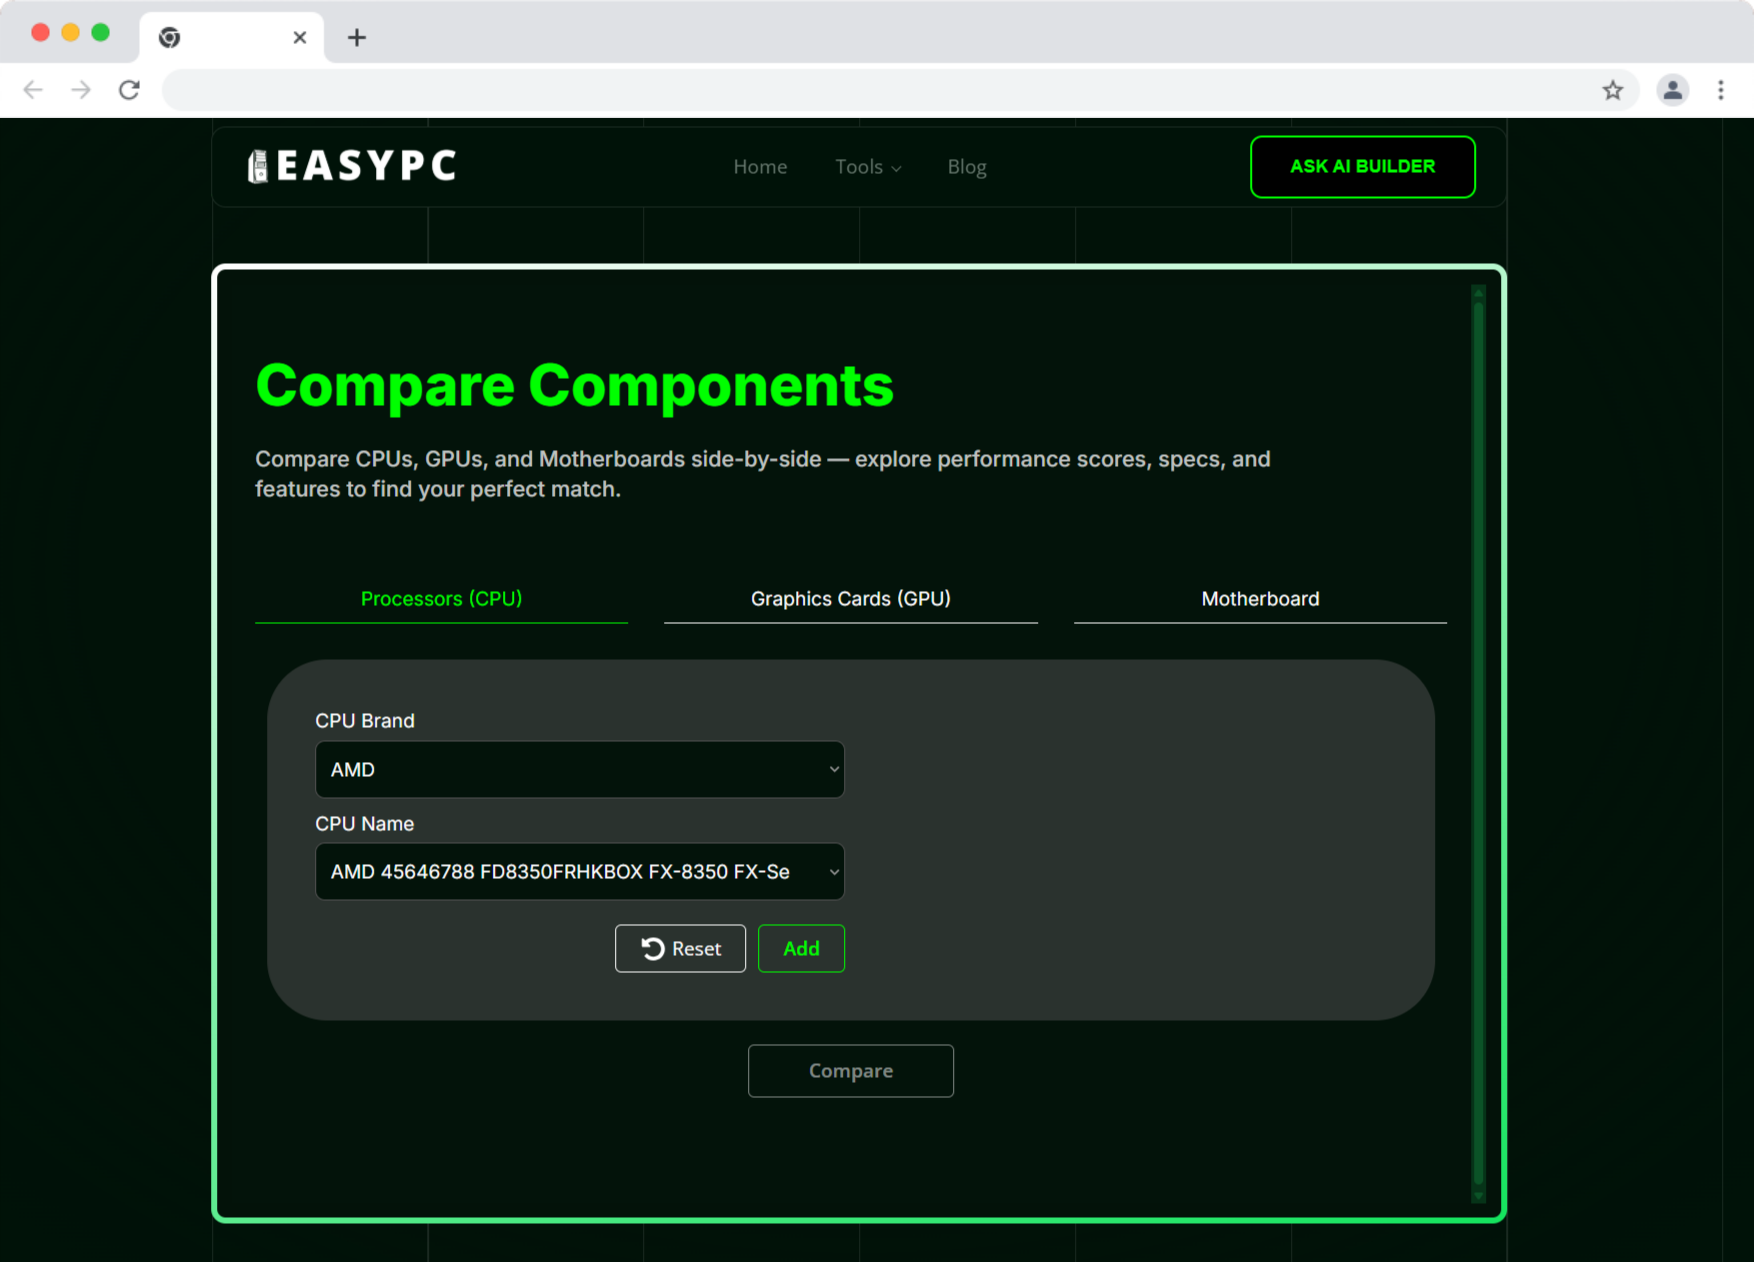
Task: Close the current browser tab
Action: (299, 38)
